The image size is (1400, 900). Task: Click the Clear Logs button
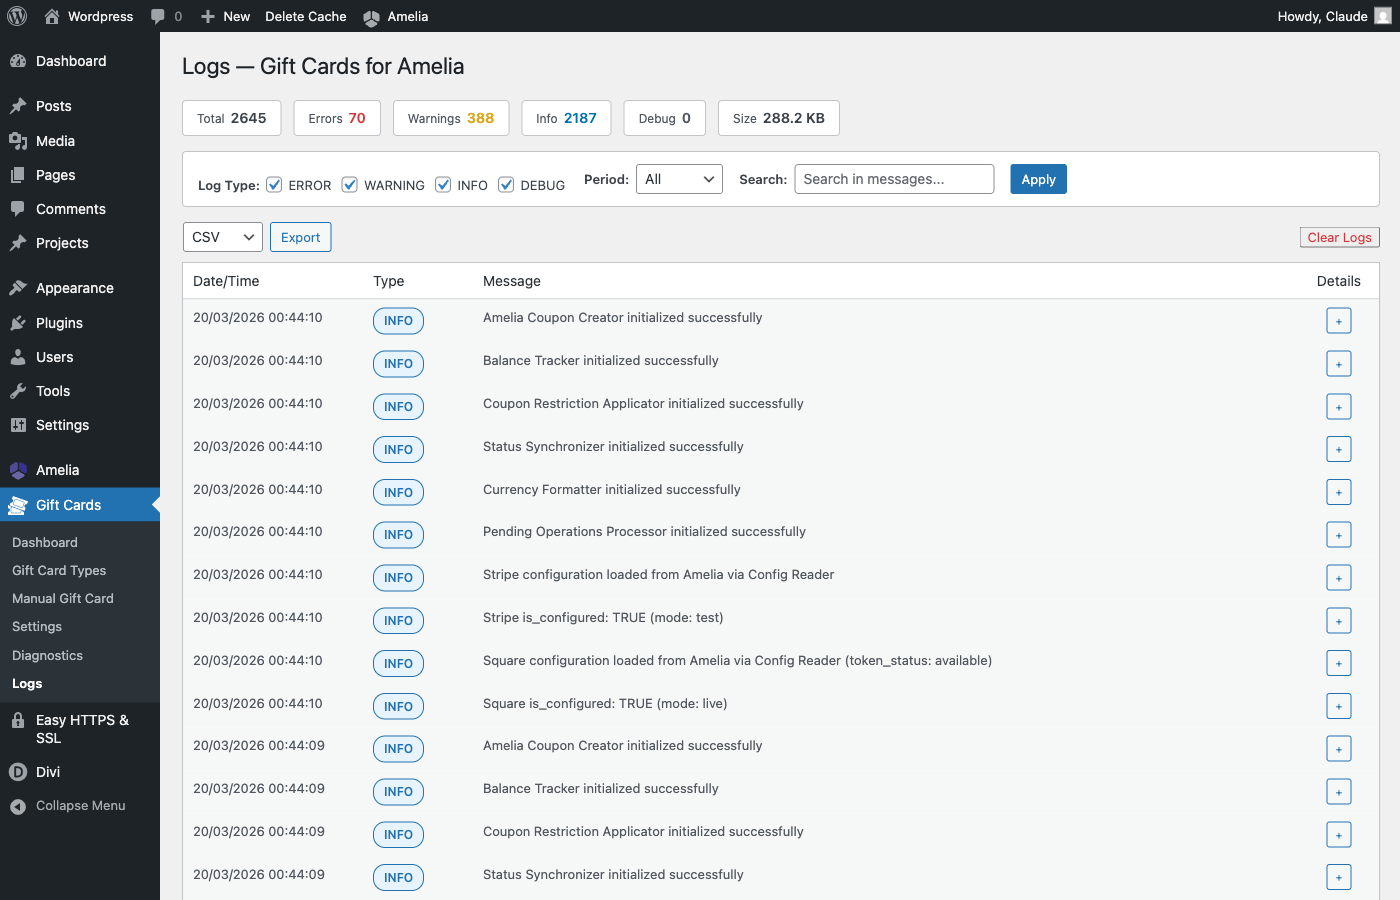(x=1339, y=237)
